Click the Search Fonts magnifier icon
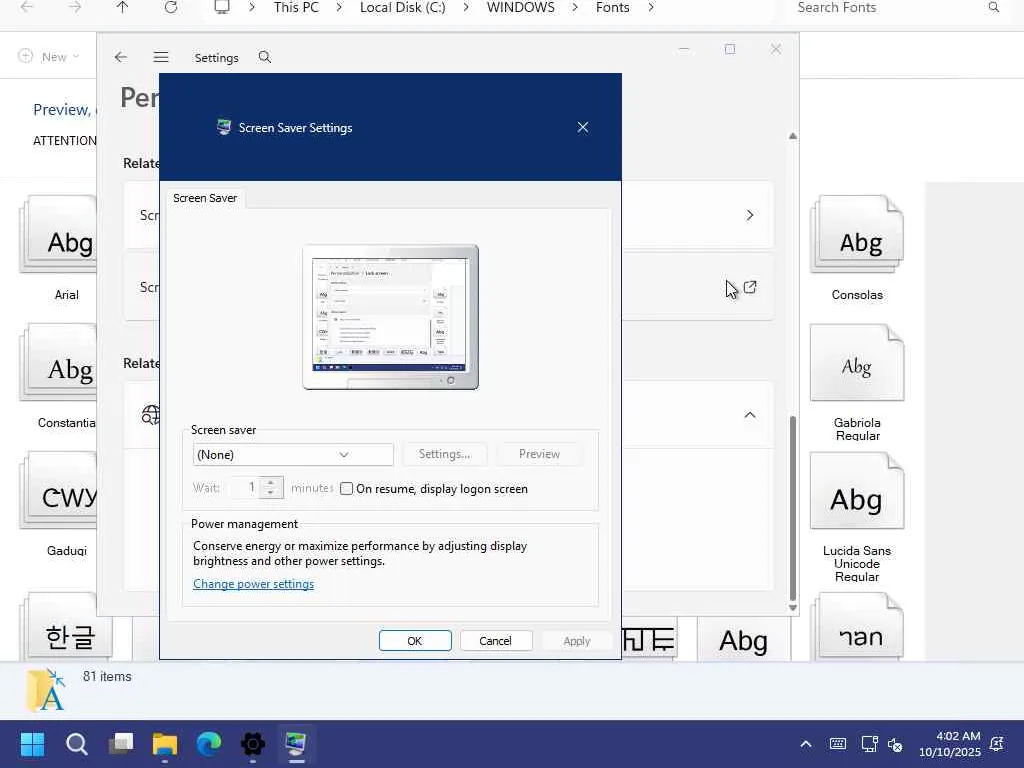 point(993,8)
